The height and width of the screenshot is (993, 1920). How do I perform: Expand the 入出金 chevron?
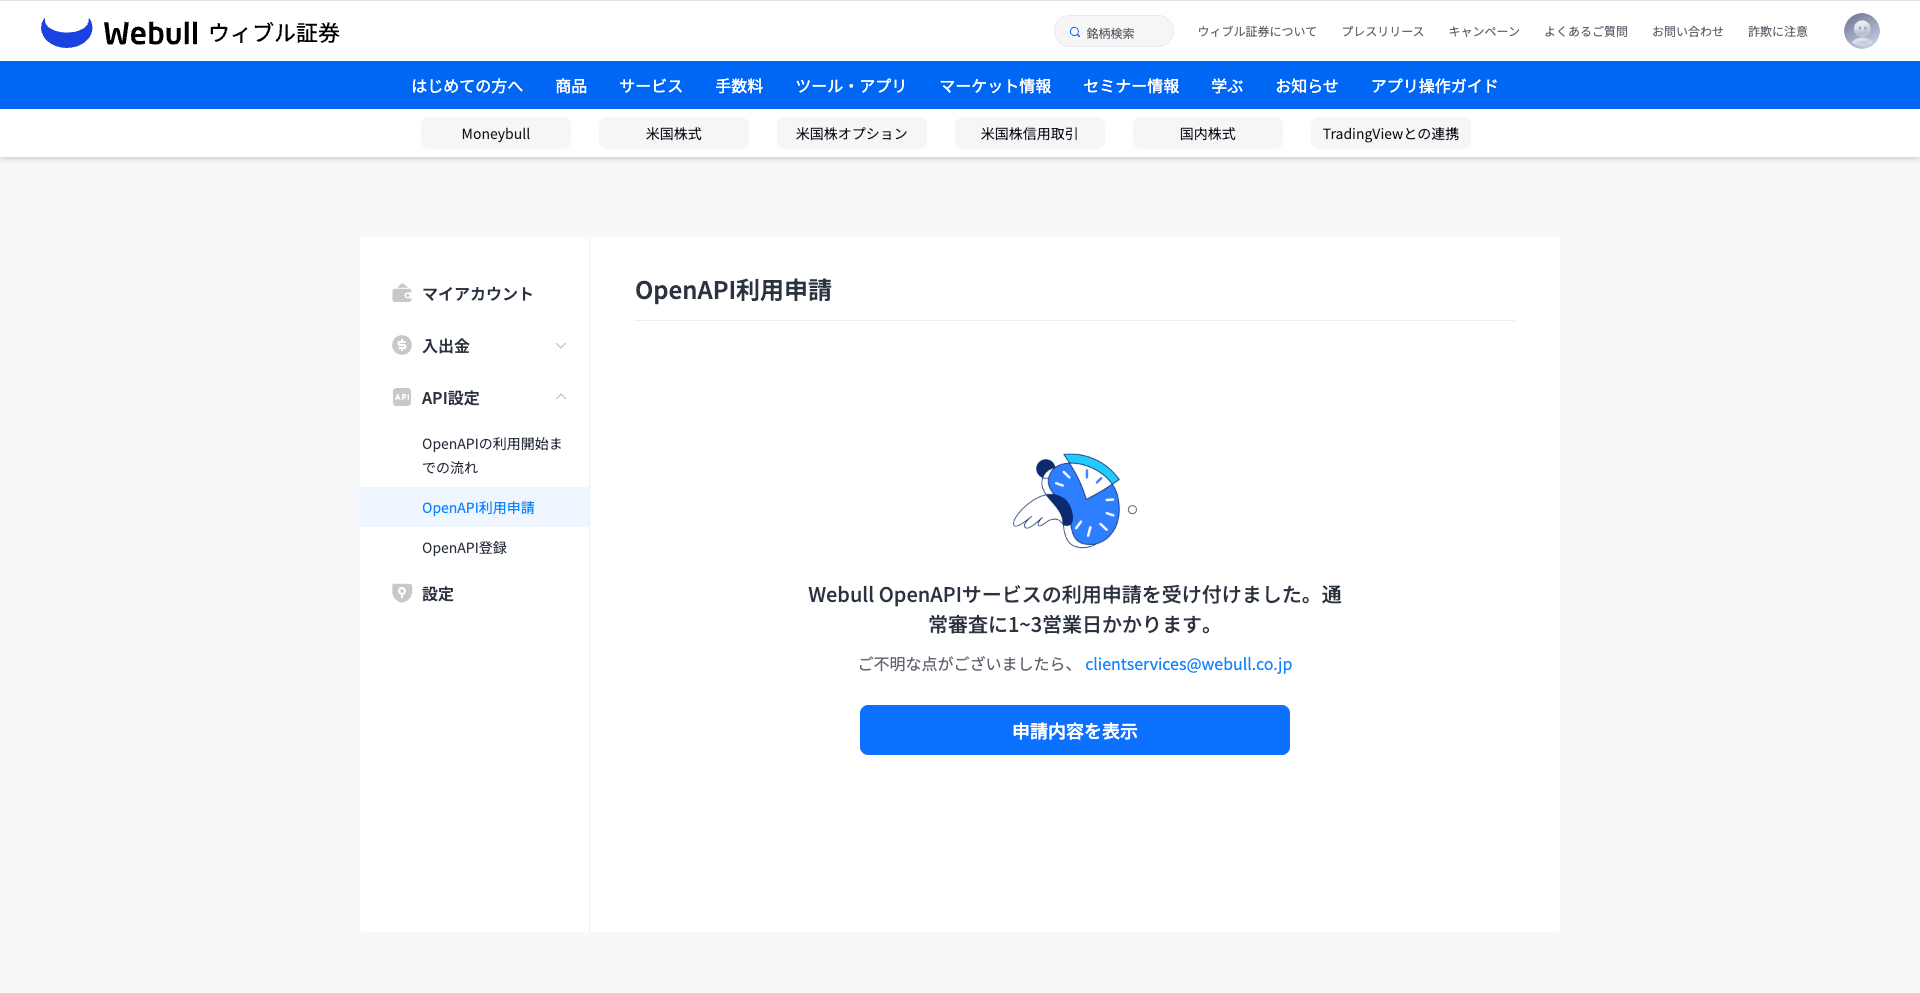tap(561, 345)
